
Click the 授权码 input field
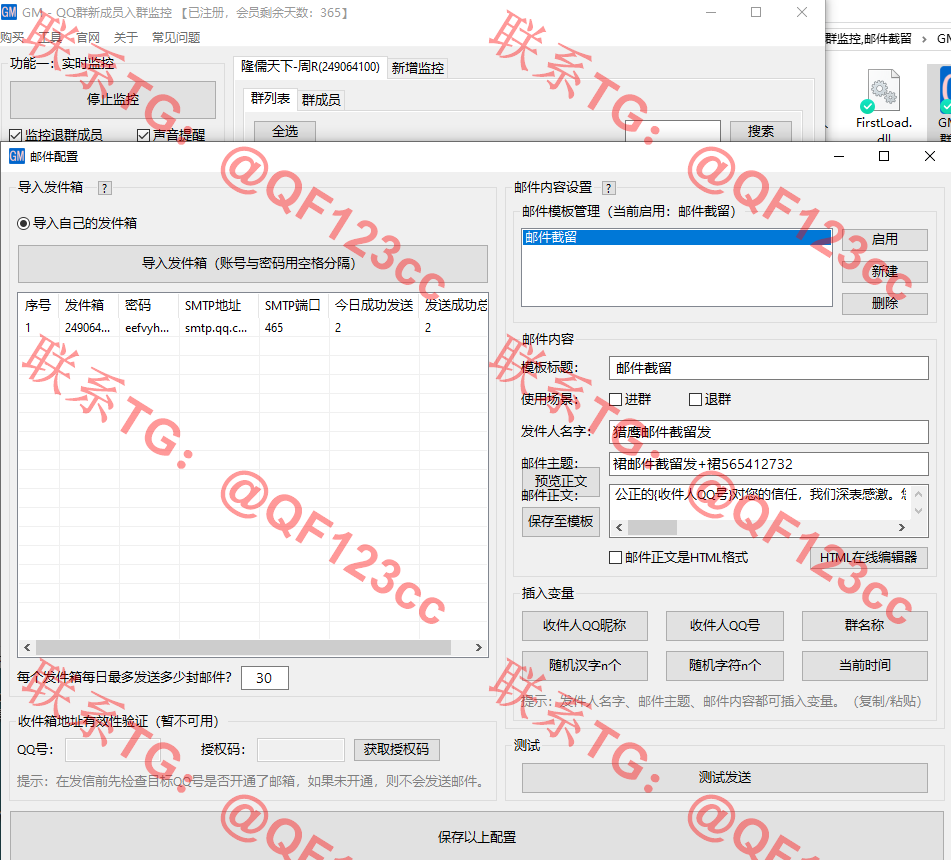[301, 750]
